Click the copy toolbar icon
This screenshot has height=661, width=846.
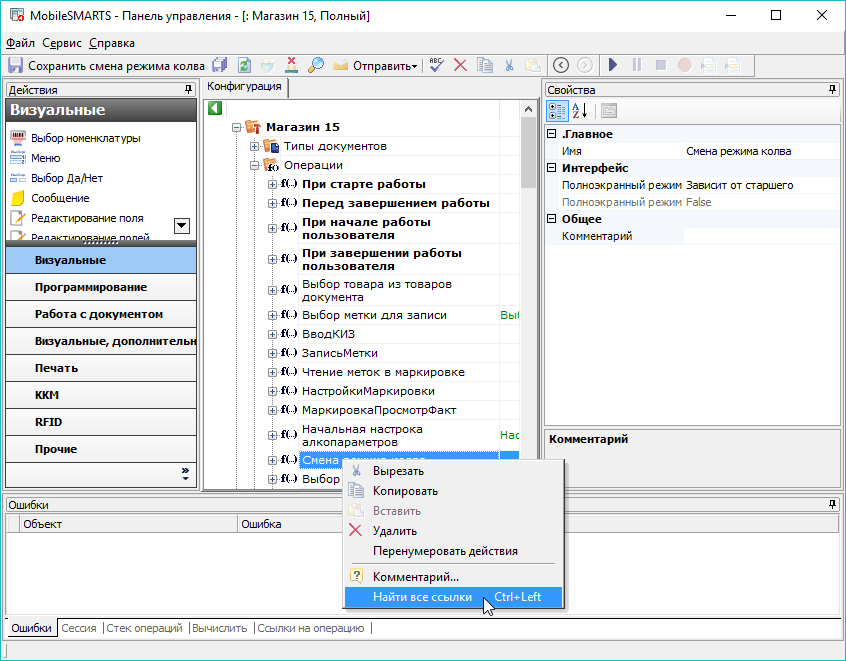[x=485, y=65]
